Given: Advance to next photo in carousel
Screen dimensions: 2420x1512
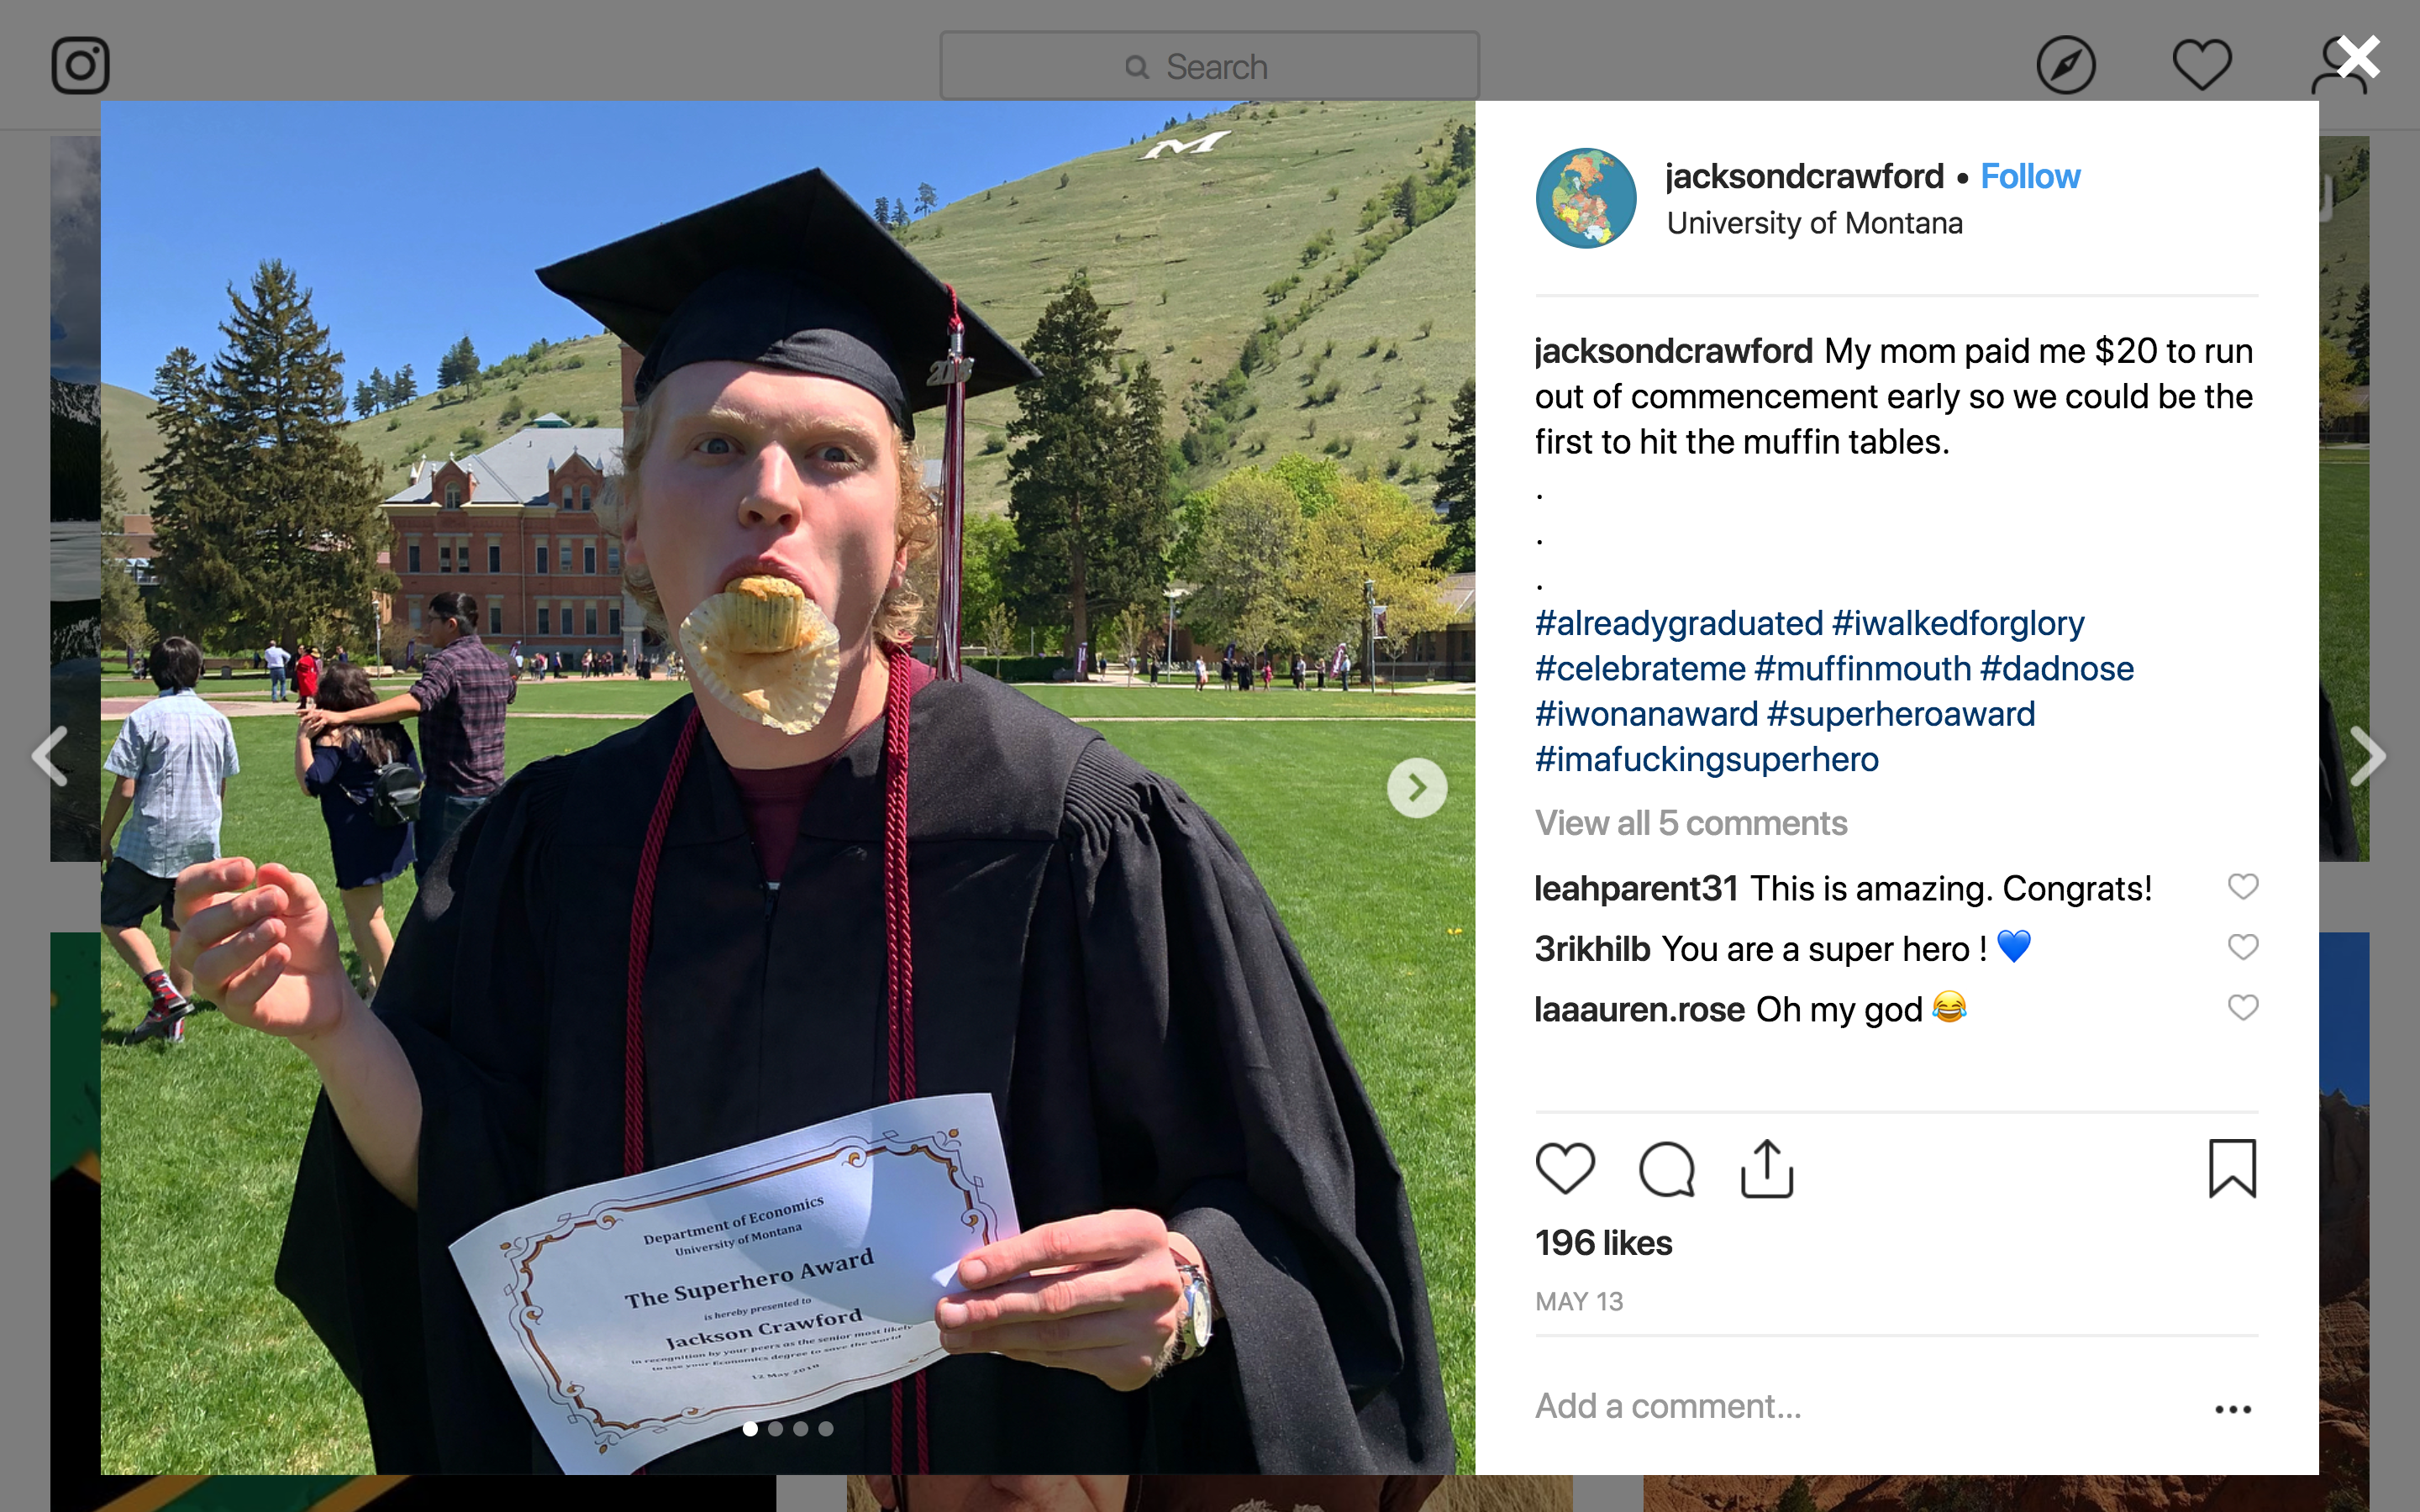Looking at the screenshot, I should [x=1416, y=788].
